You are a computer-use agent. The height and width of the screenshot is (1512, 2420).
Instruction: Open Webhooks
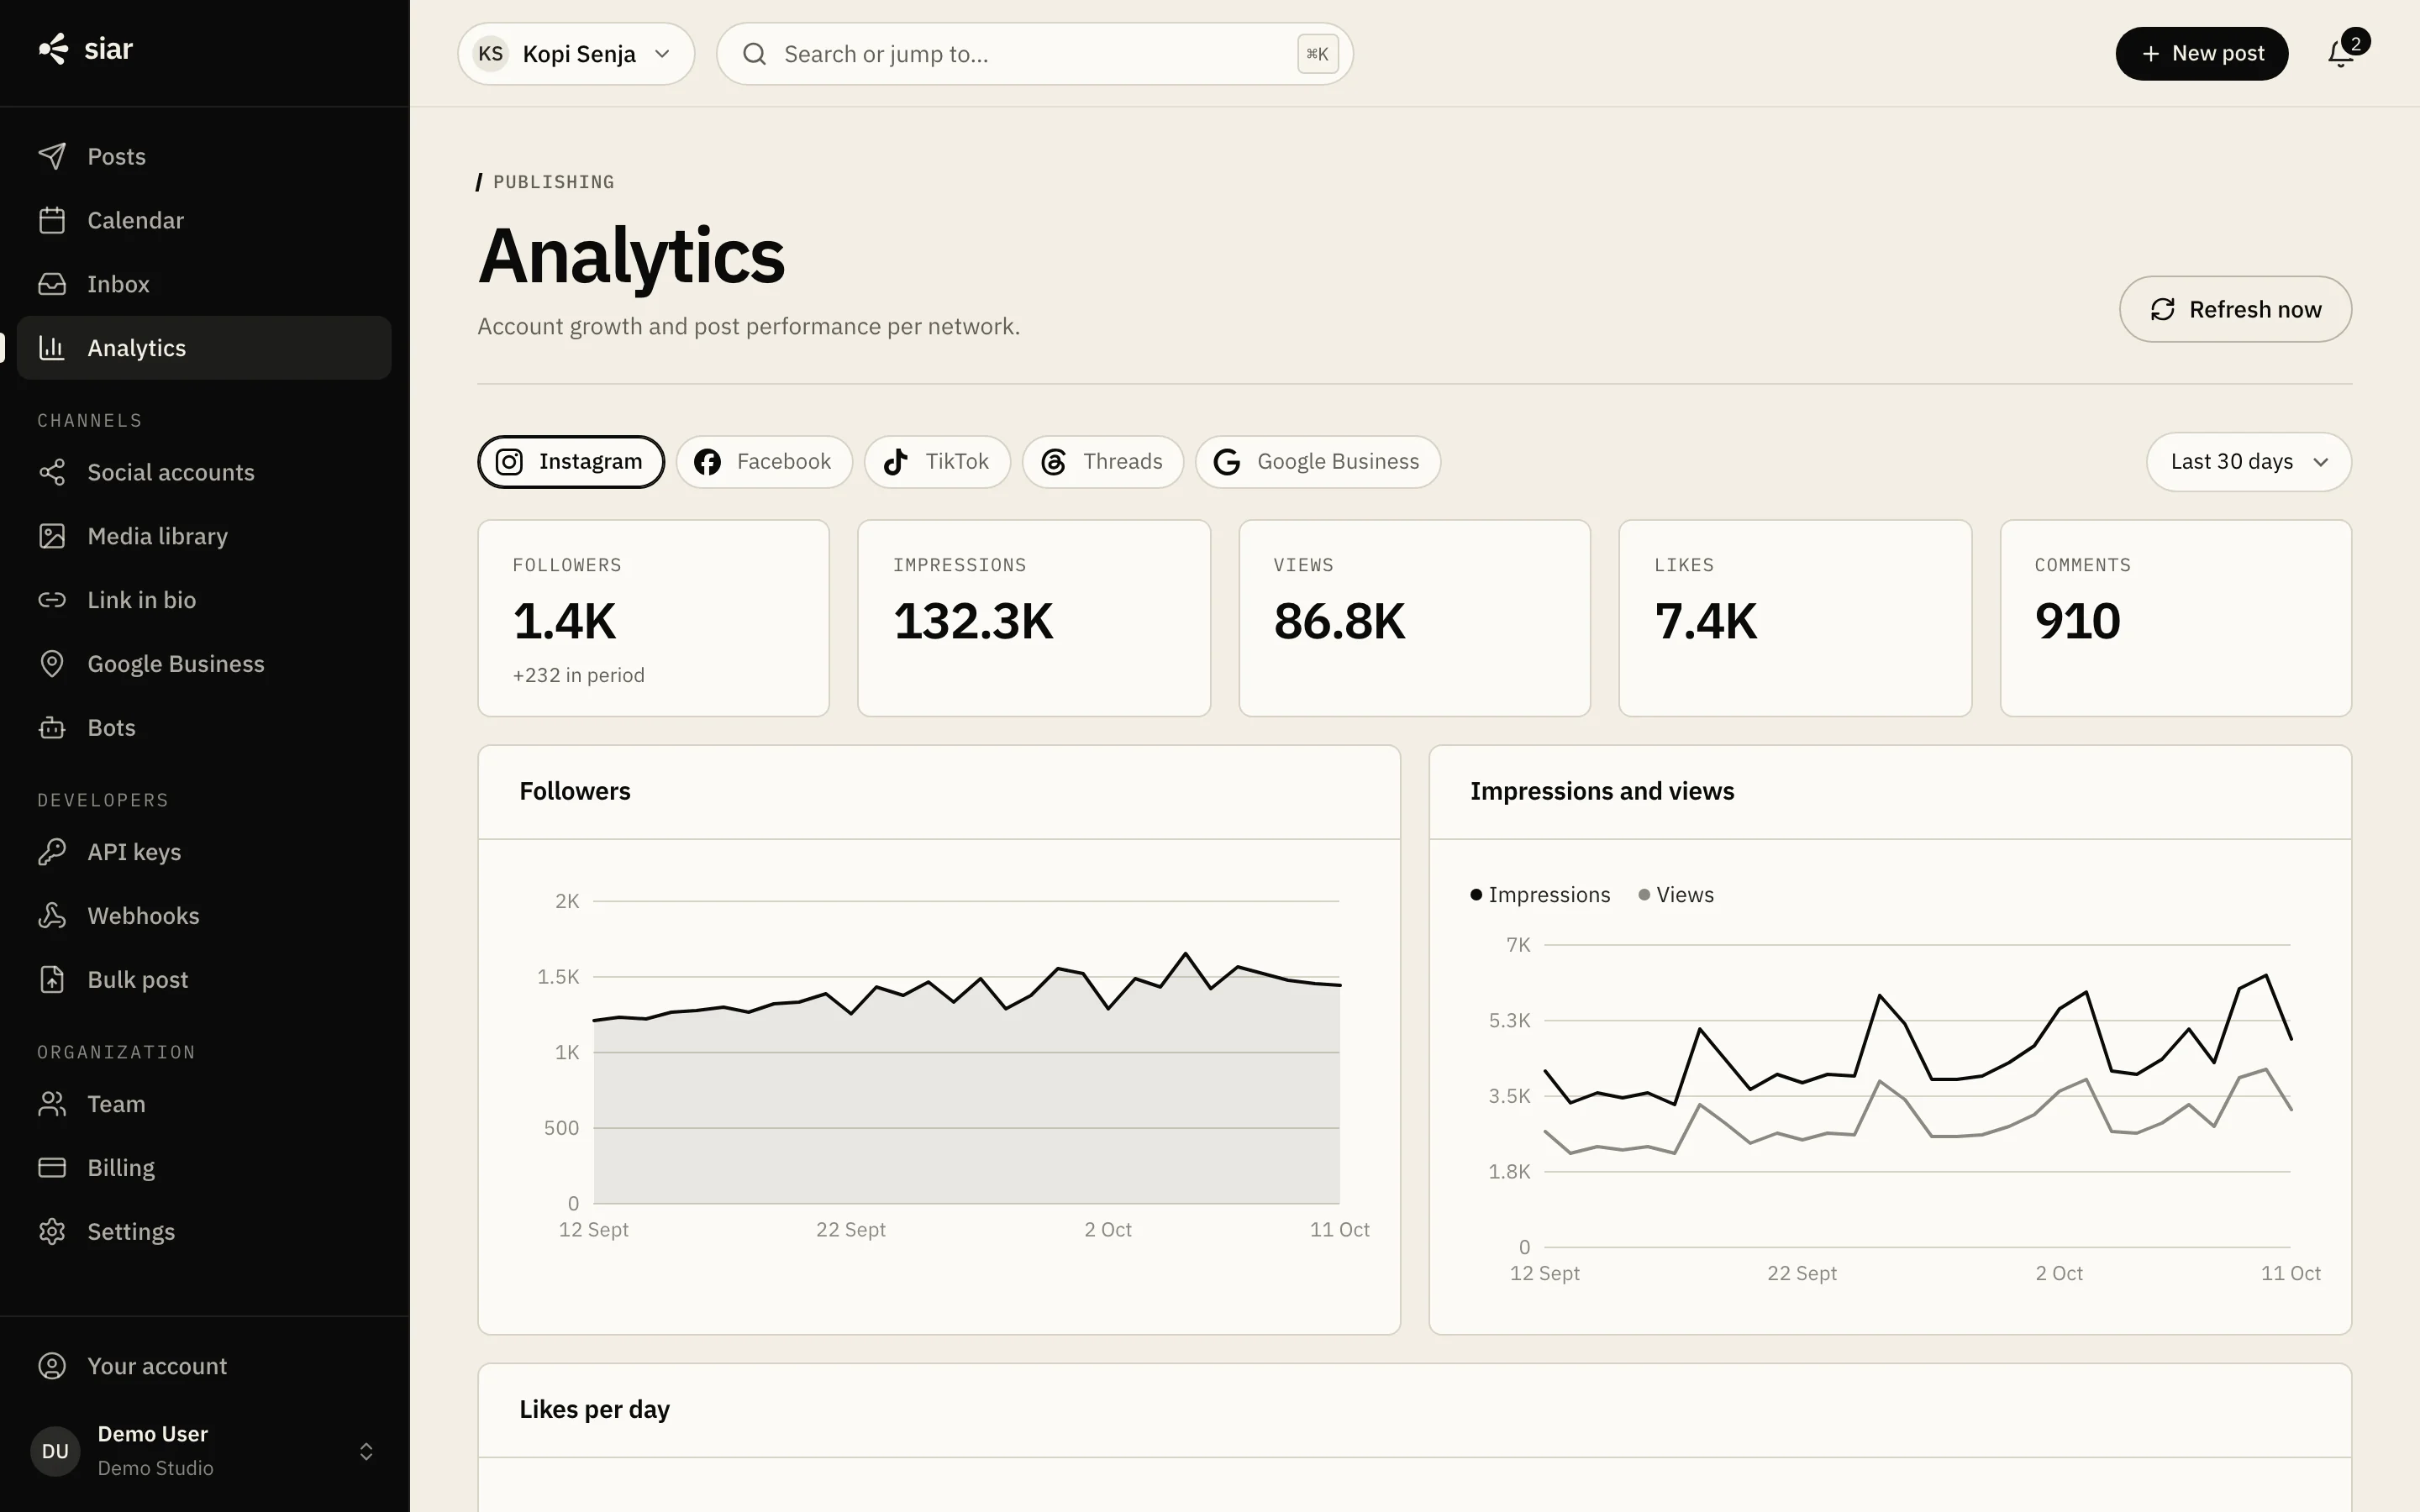pos(204,916)
